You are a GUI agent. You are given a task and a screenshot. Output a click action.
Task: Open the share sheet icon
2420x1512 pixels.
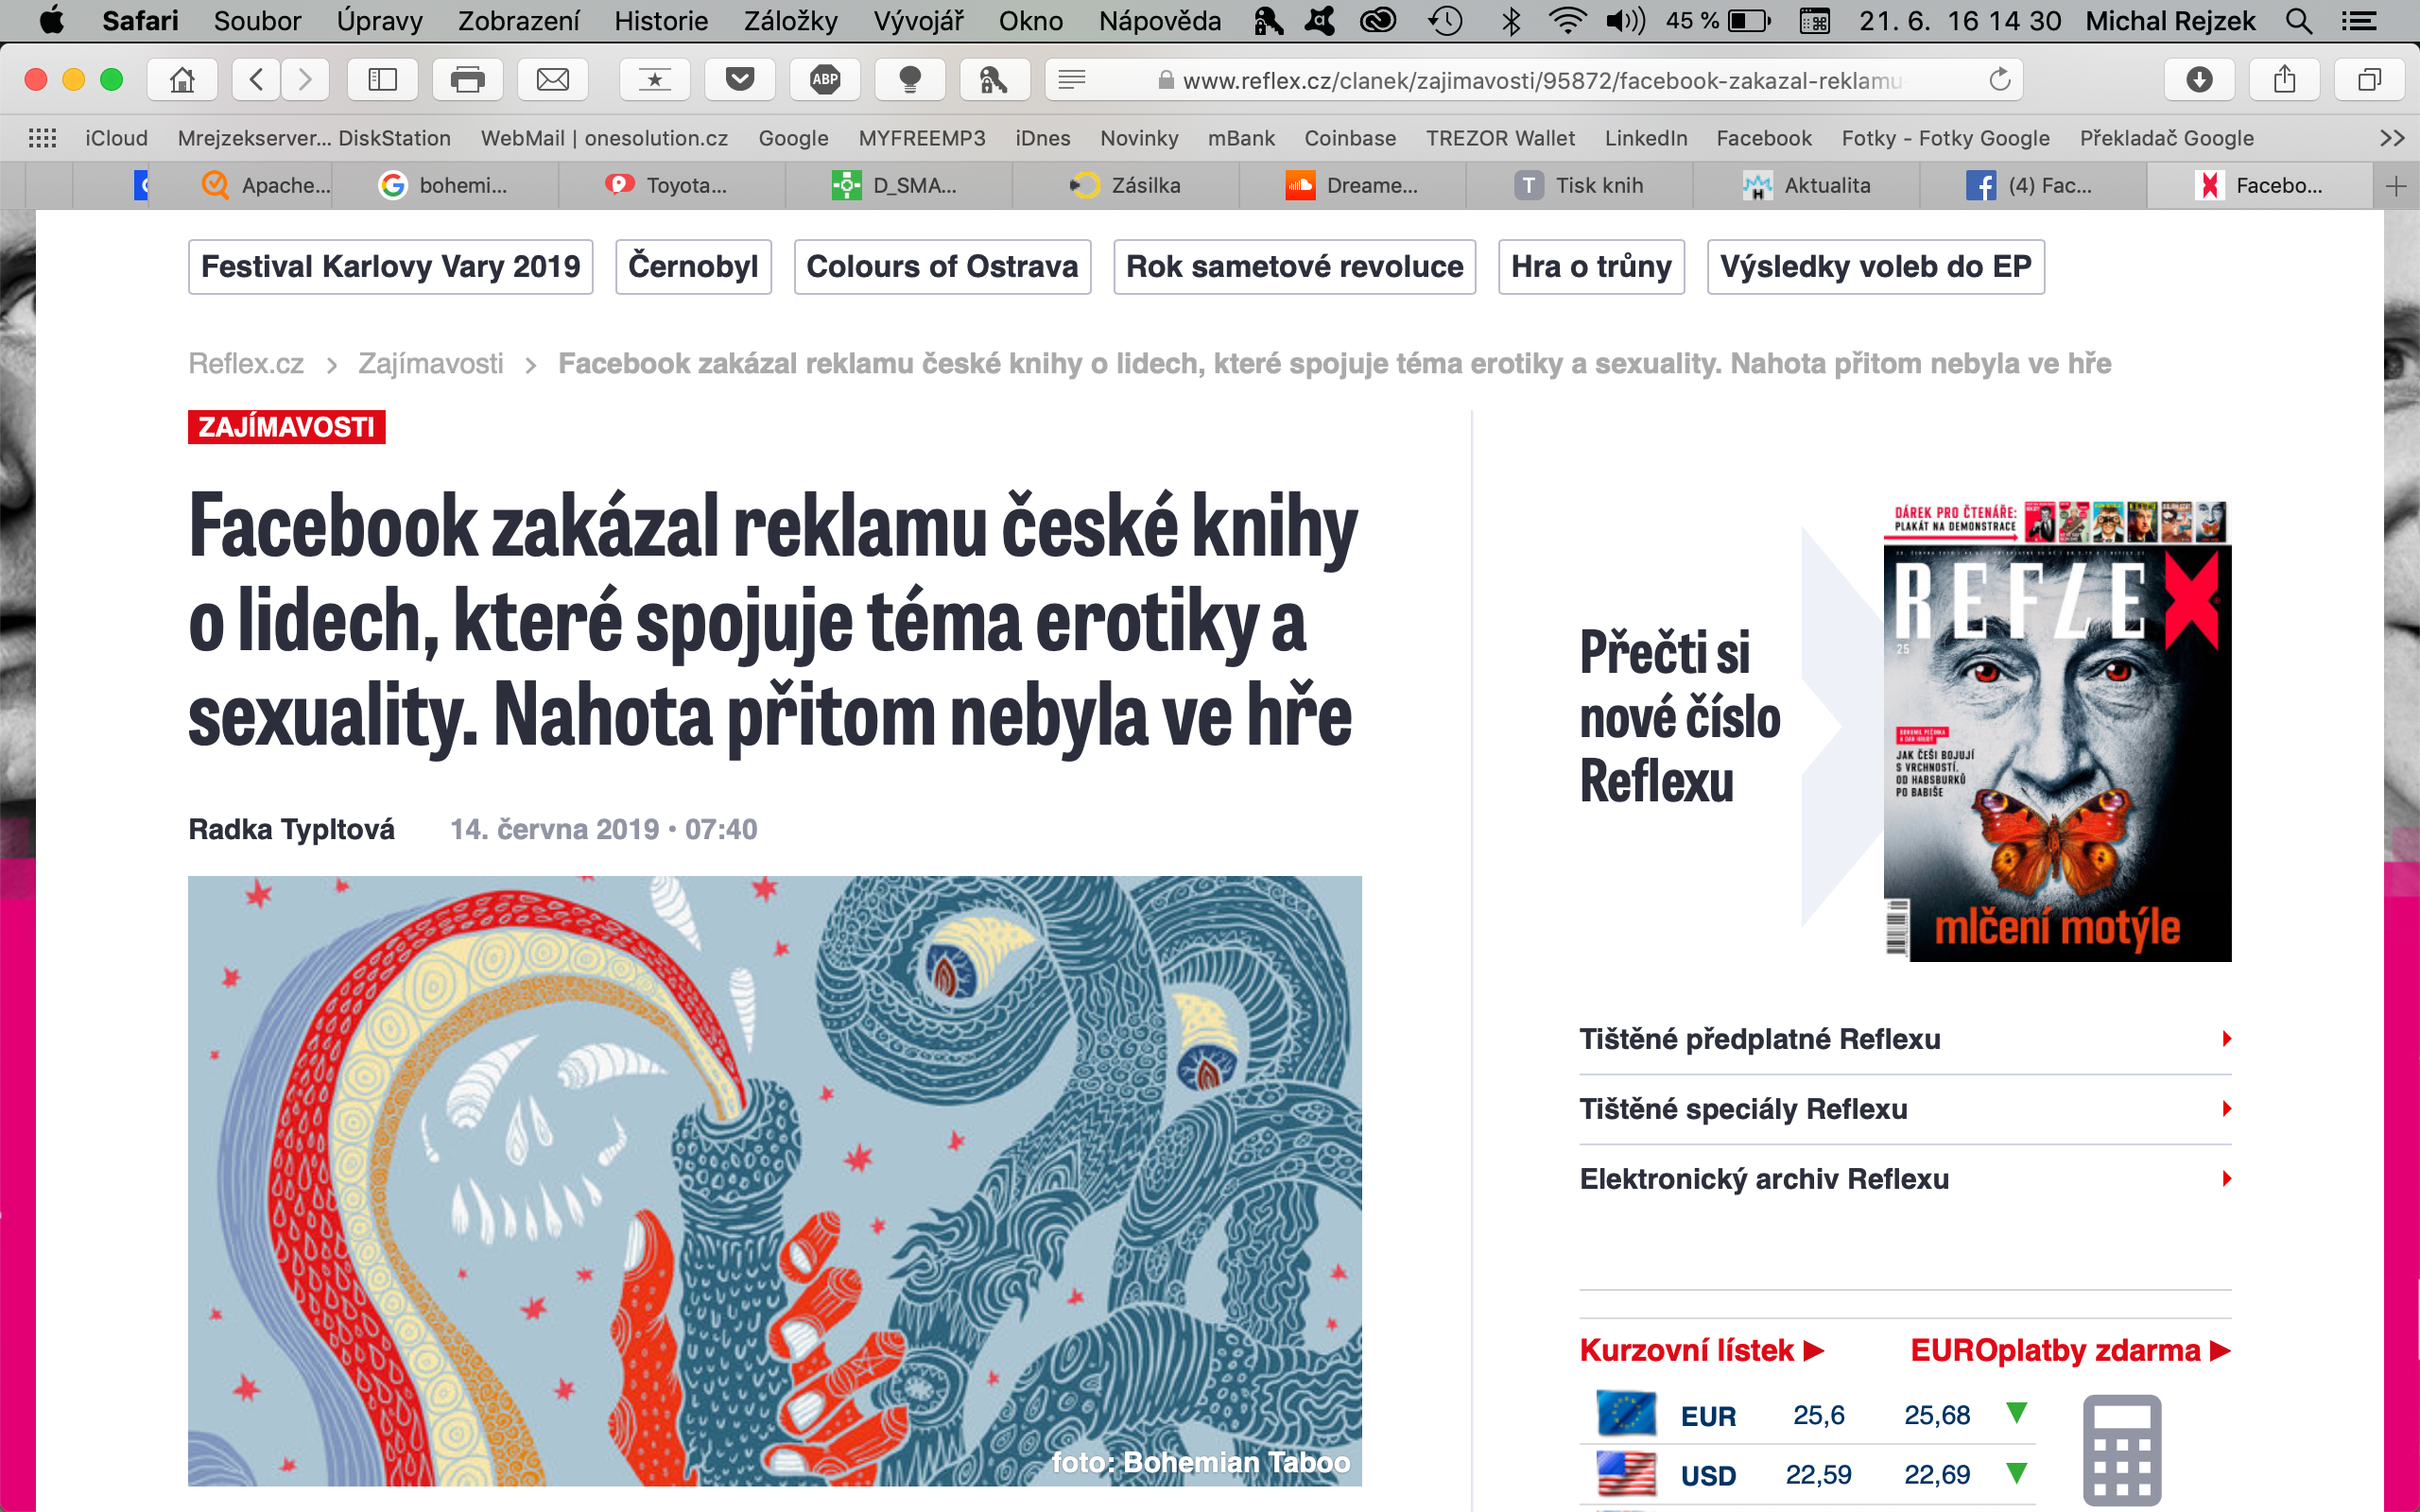2284,80
